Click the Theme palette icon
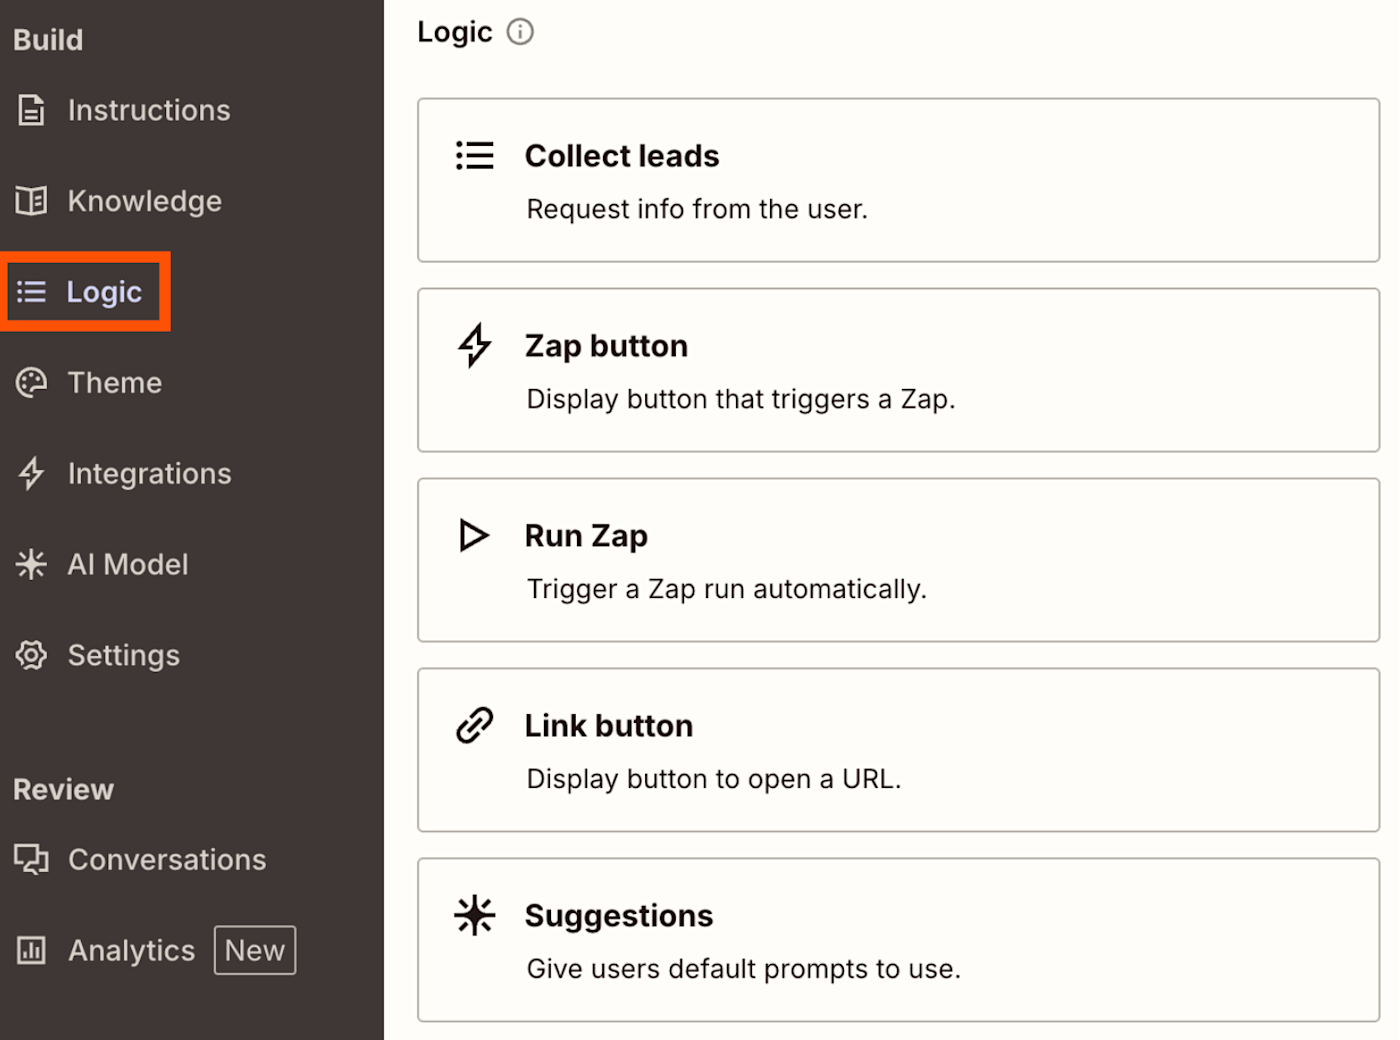Viewport: 1400px width, 1040px height. coord(31,383)
